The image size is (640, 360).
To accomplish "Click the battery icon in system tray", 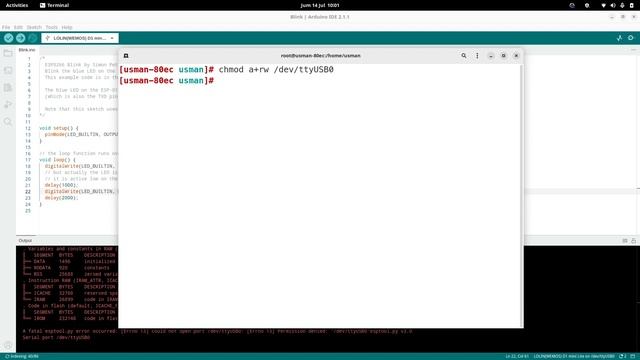I will click(x=631, y=5).
